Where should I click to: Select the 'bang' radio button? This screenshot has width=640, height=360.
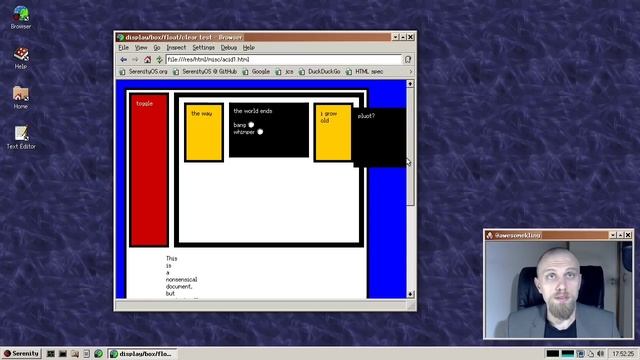coord(251,125)
